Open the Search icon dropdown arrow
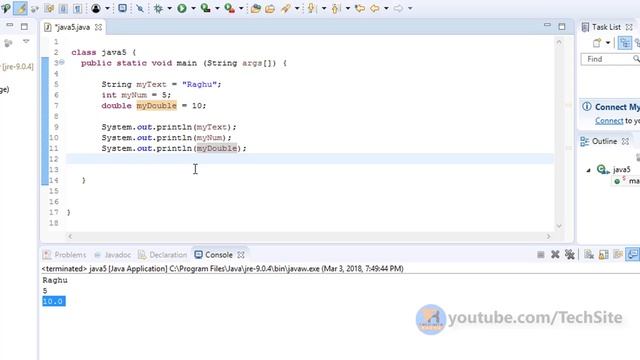Viewport: 640px width, 360px height. [297, 8]
